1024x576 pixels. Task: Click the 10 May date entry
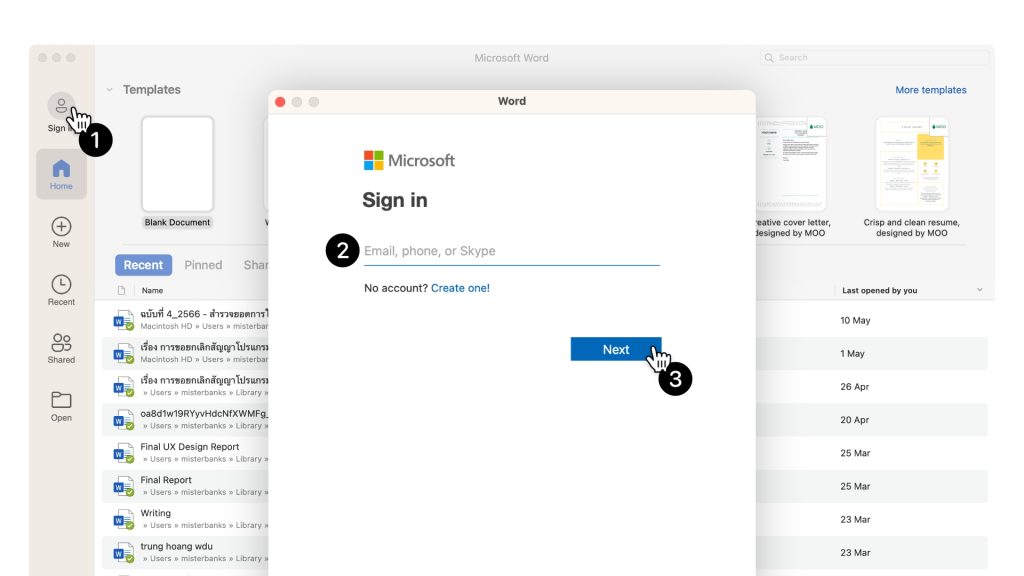click(x=855, y=321)
